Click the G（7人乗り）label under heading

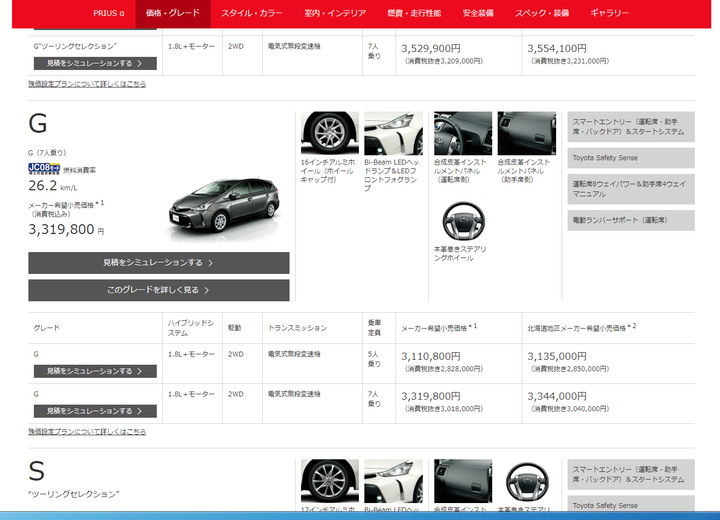pos(47,153)
